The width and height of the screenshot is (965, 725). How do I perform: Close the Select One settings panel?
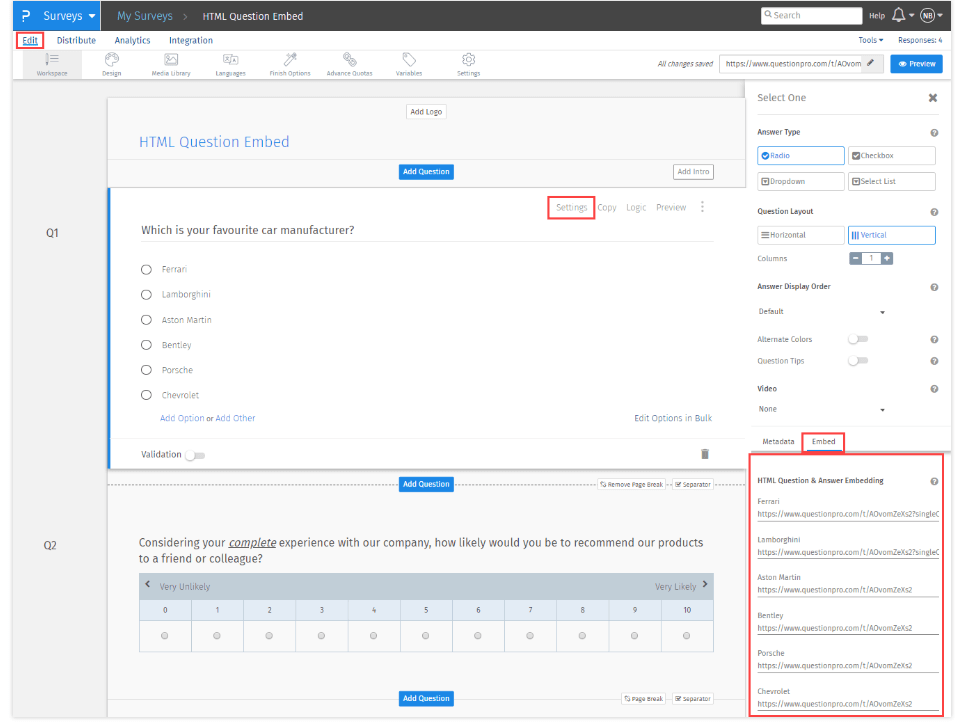(933, 98)
